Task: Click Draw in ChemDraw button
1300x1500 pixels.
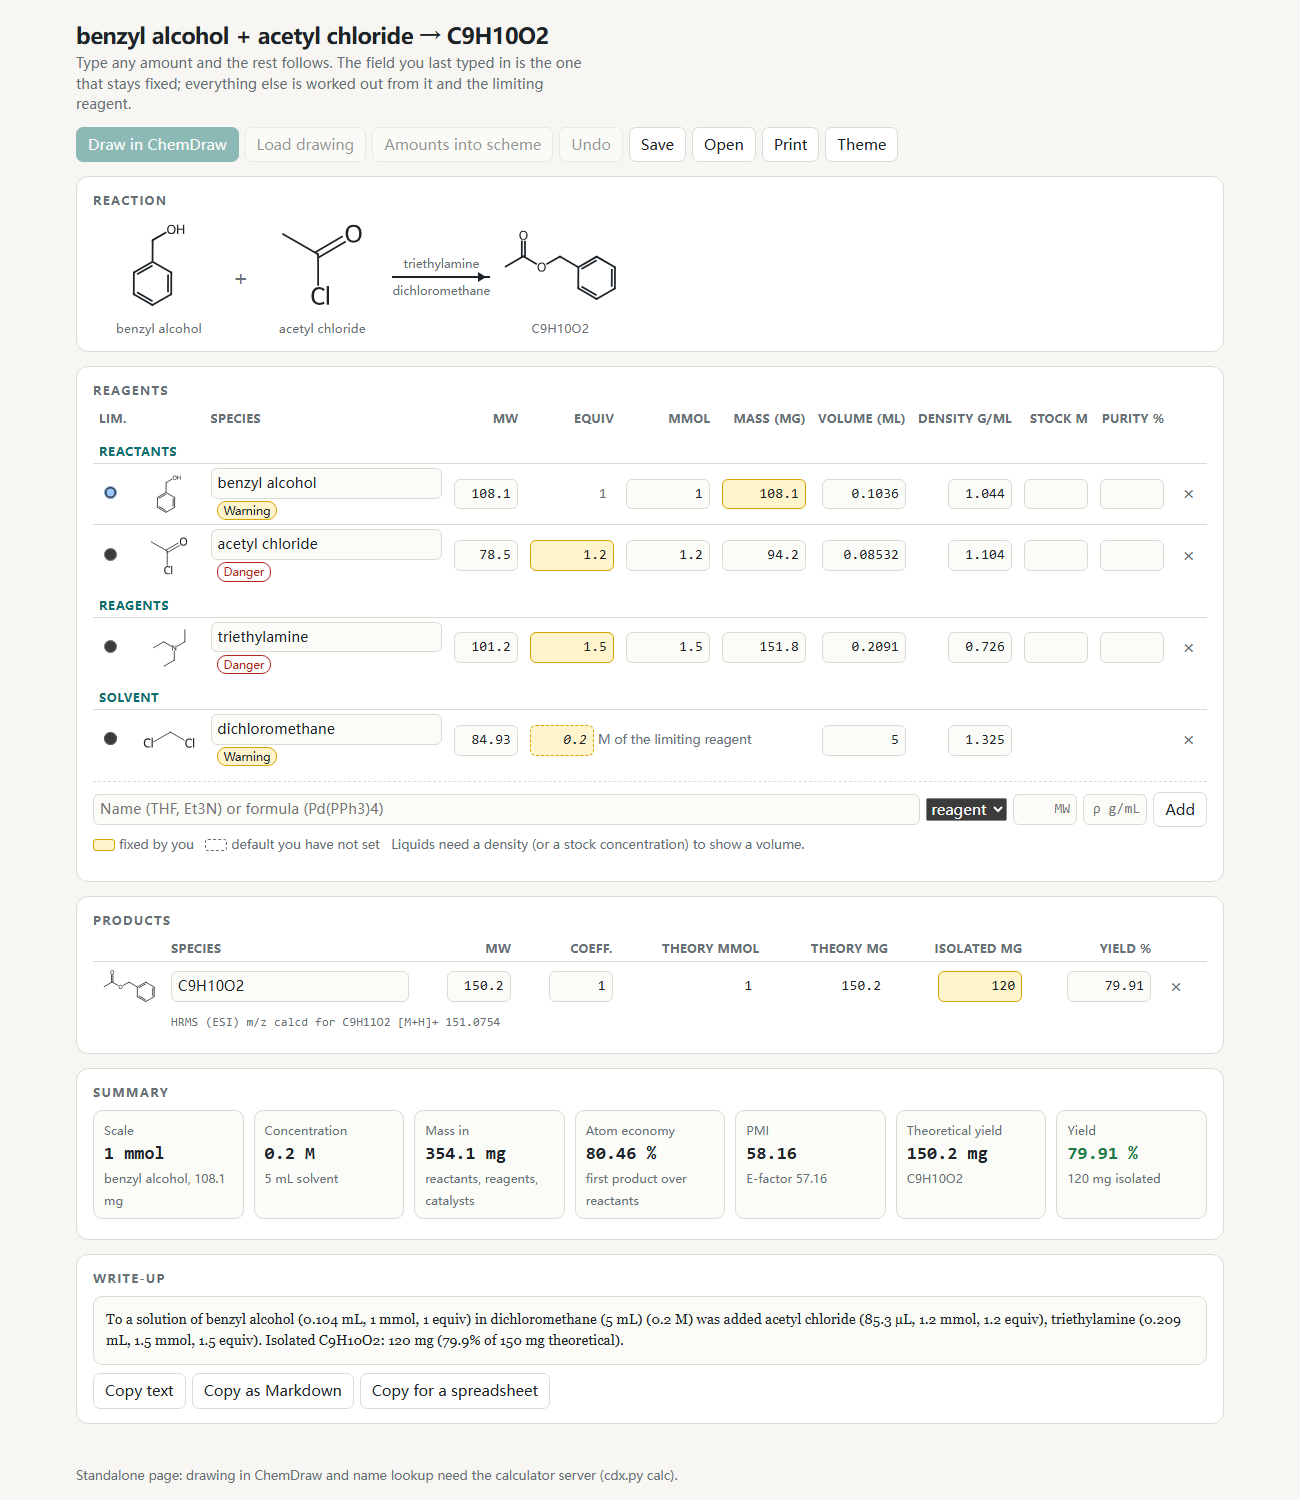Action: [x=157, y=145]
